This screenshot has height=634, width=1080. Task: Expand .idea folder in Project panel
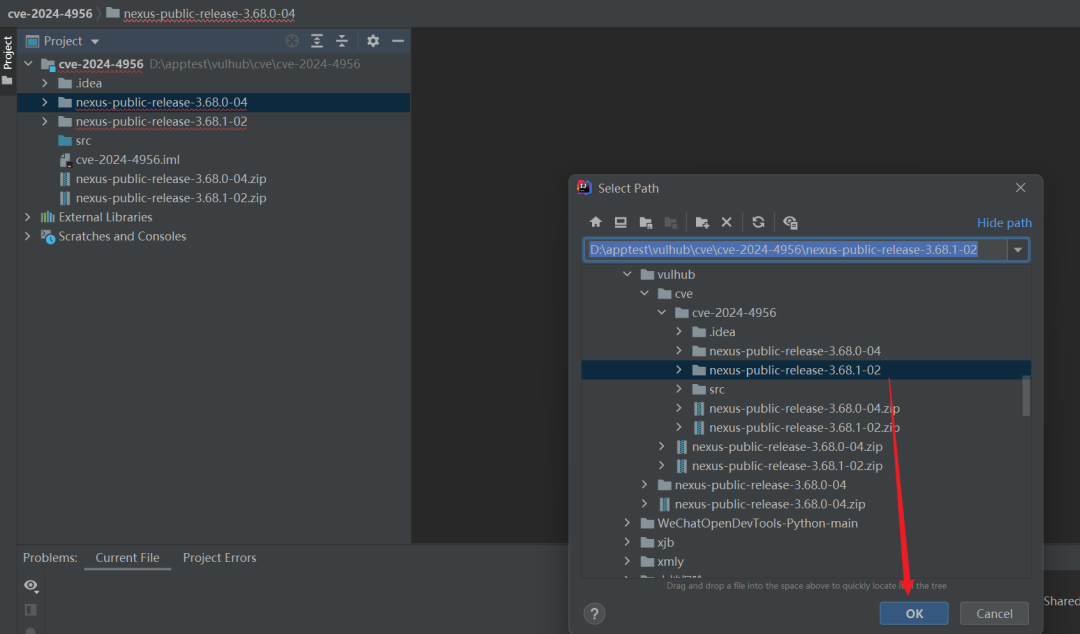tap(45, 83)
